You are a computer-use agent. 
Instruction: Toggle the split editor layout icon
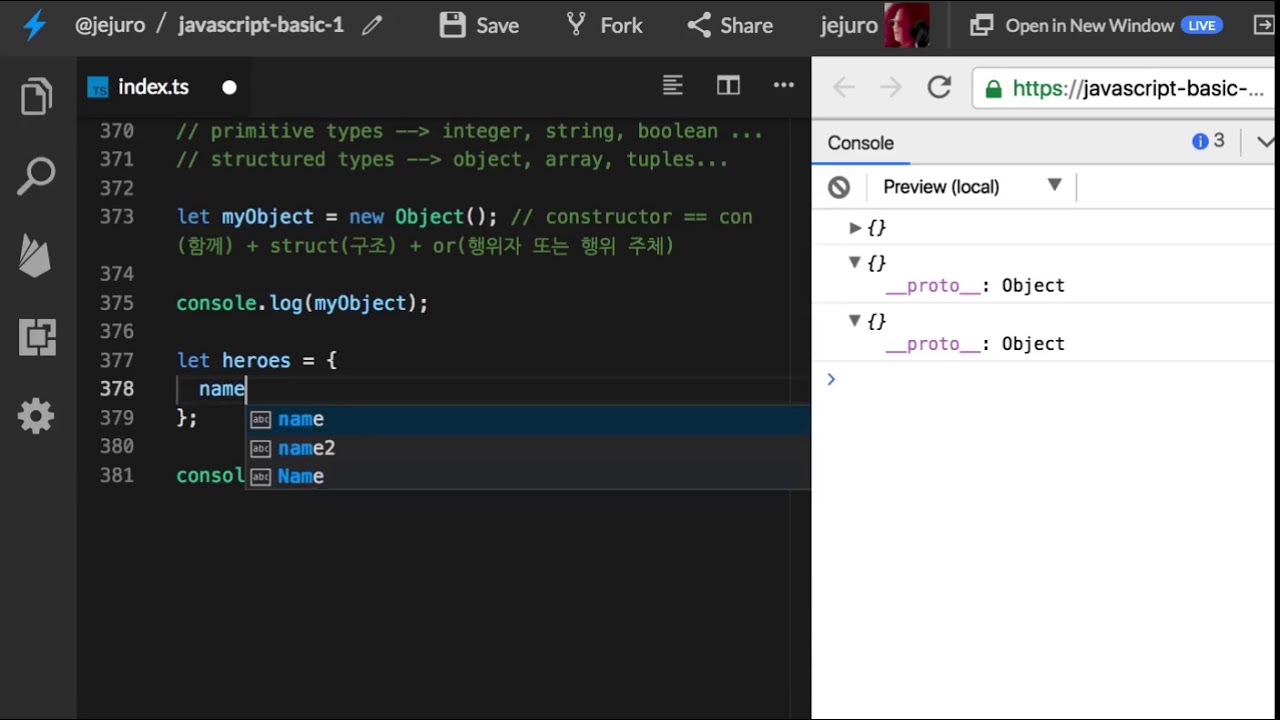(728, 86)
